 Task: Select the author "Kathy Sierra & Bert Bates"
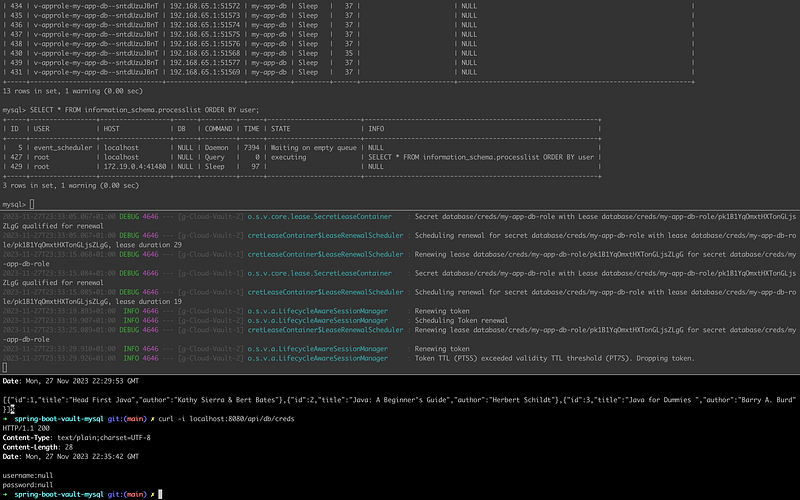(x=227, y=399)
